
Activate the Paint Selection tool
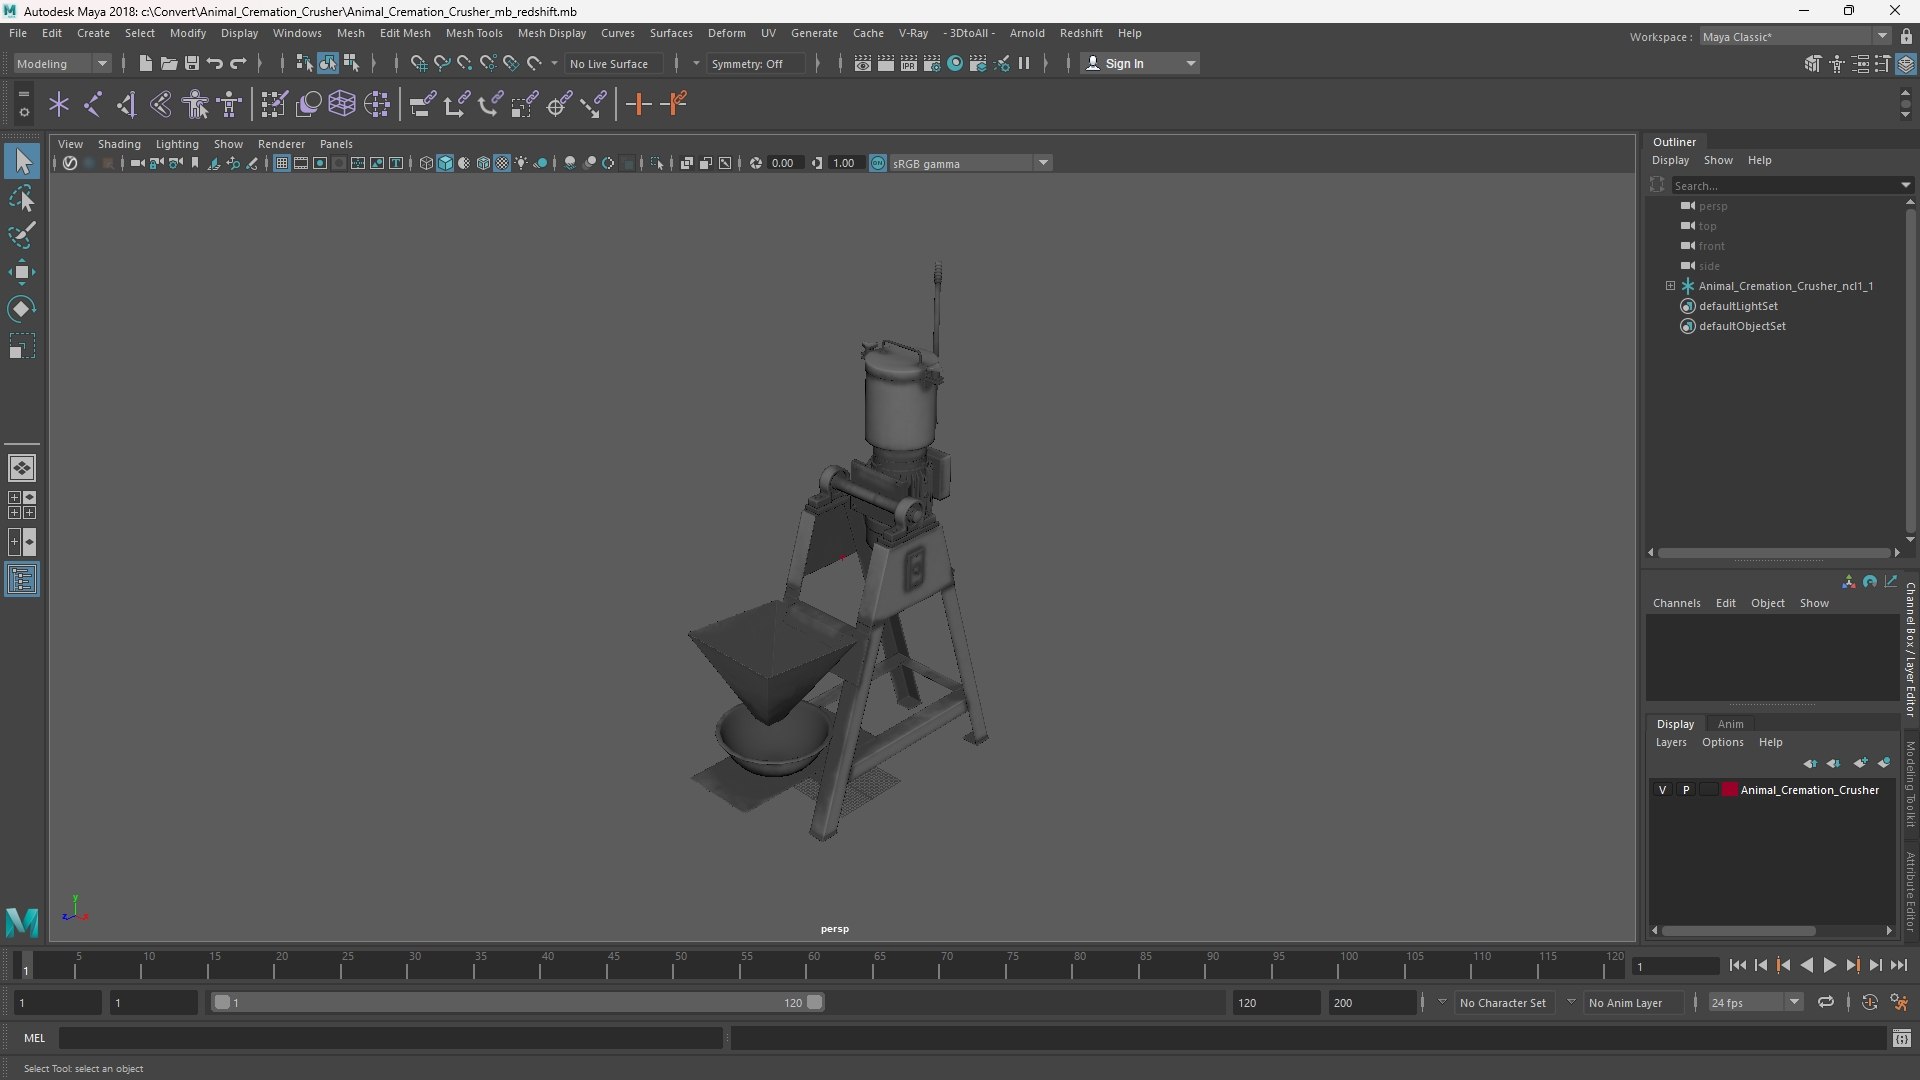pyautogui.click(x=22, y=235)
